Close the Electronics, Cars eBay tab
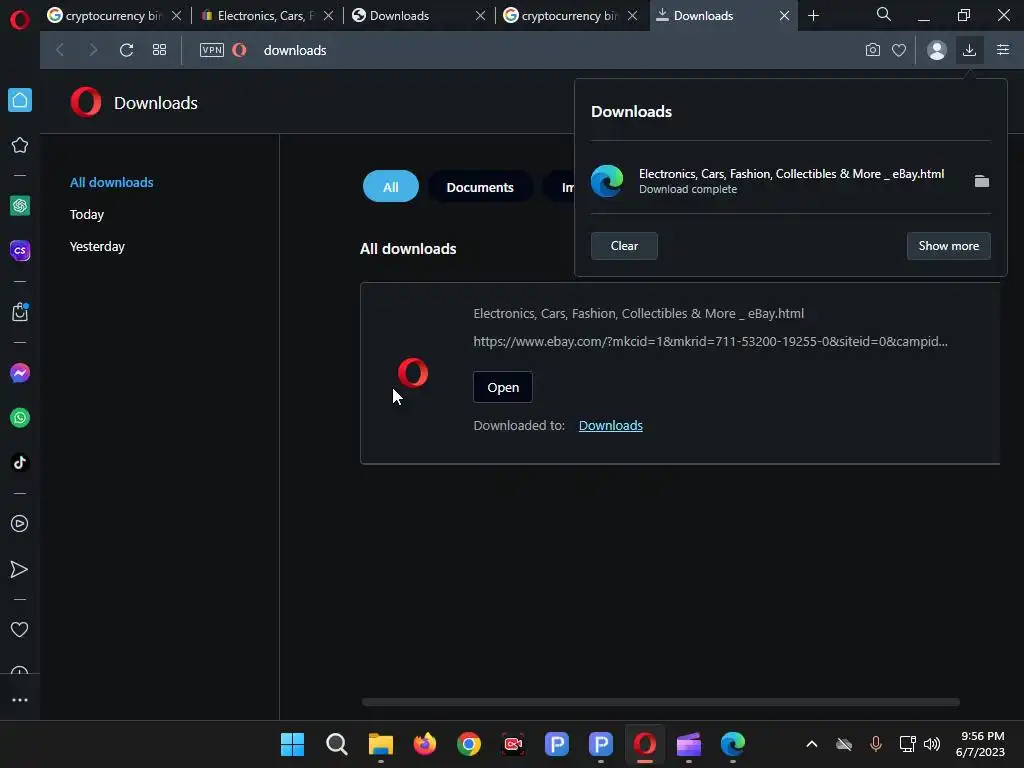 (x=328, y=16)
